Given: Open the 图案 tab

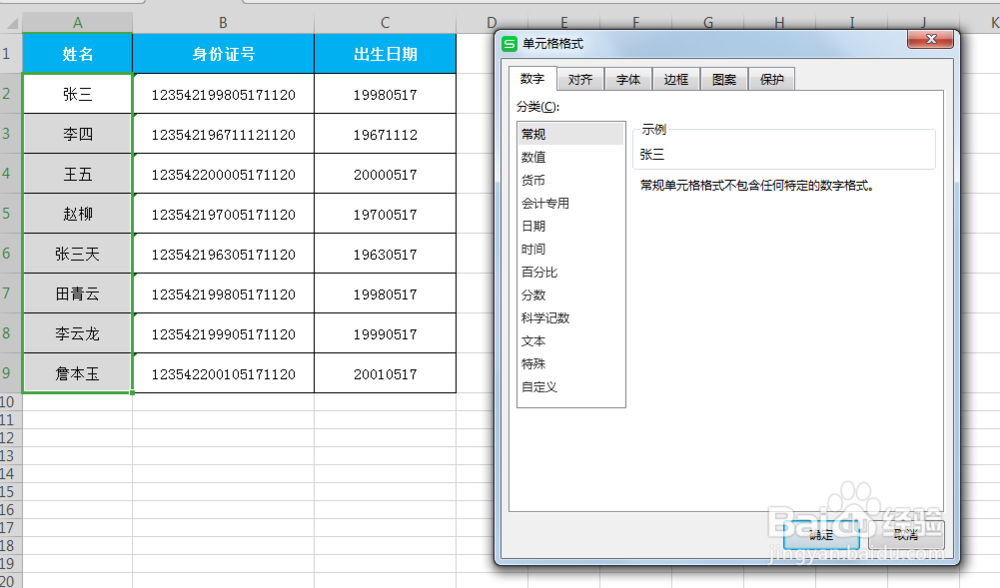Looking at the screenshot, I should [723, 79].
